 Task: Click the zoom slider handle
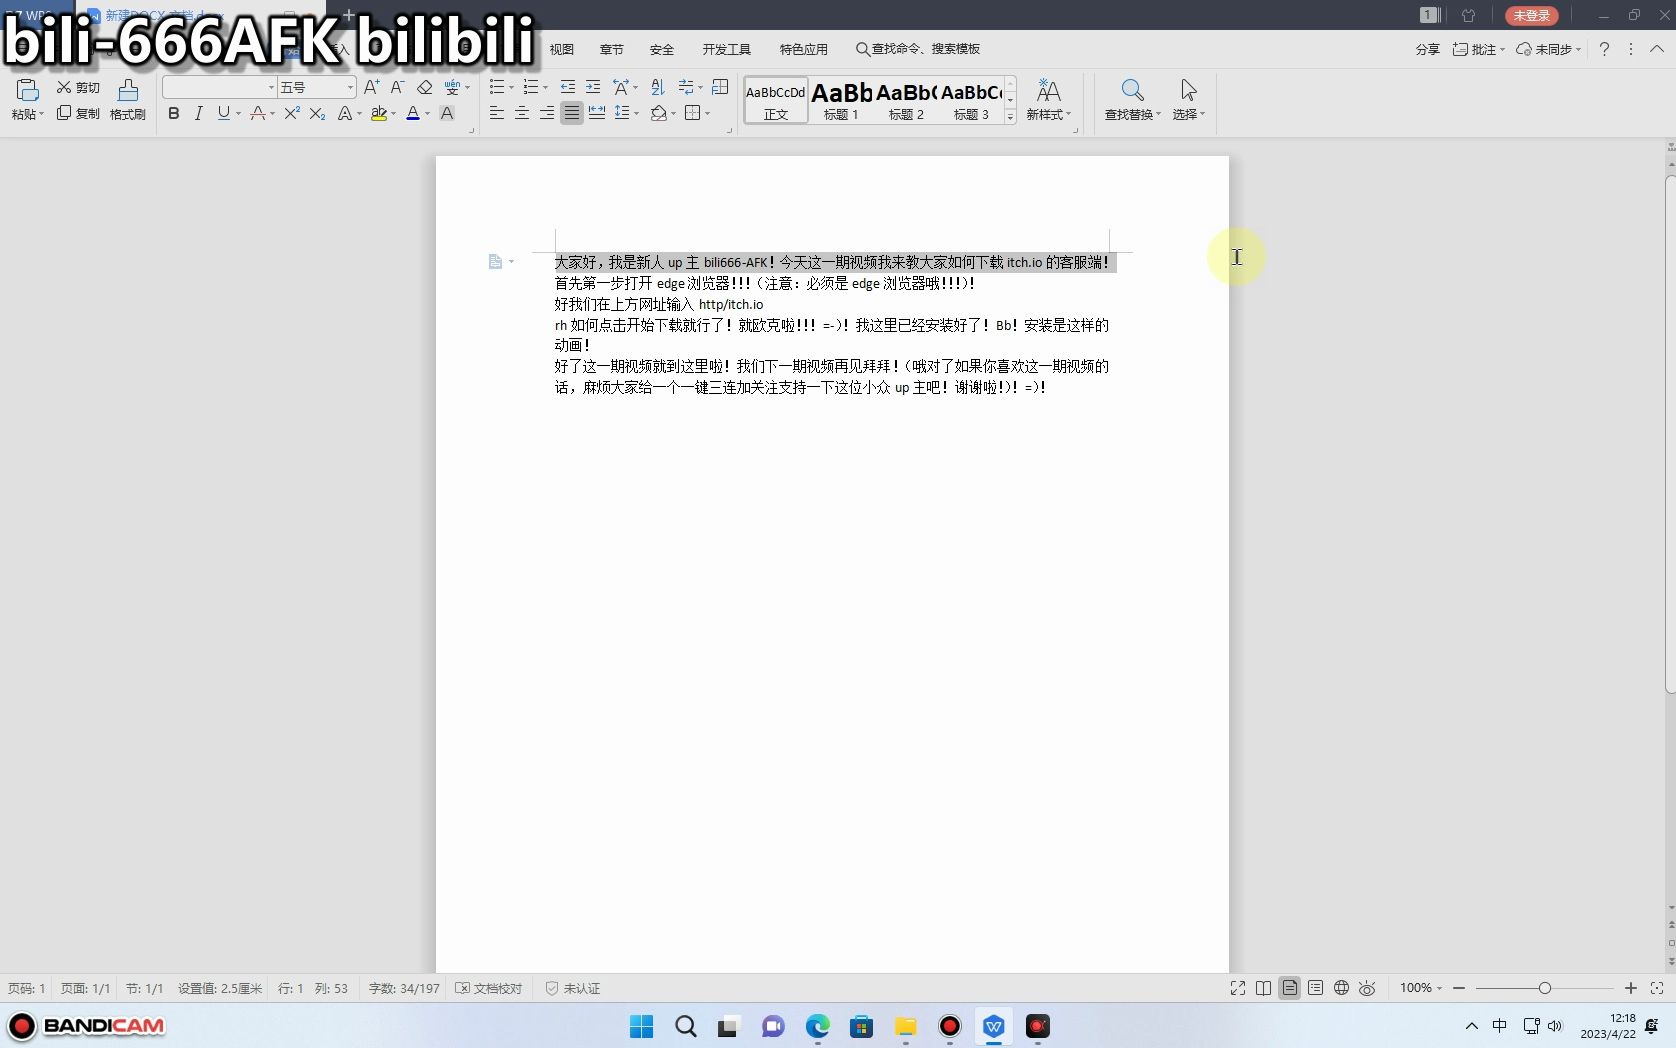[x=1545, y=988]
